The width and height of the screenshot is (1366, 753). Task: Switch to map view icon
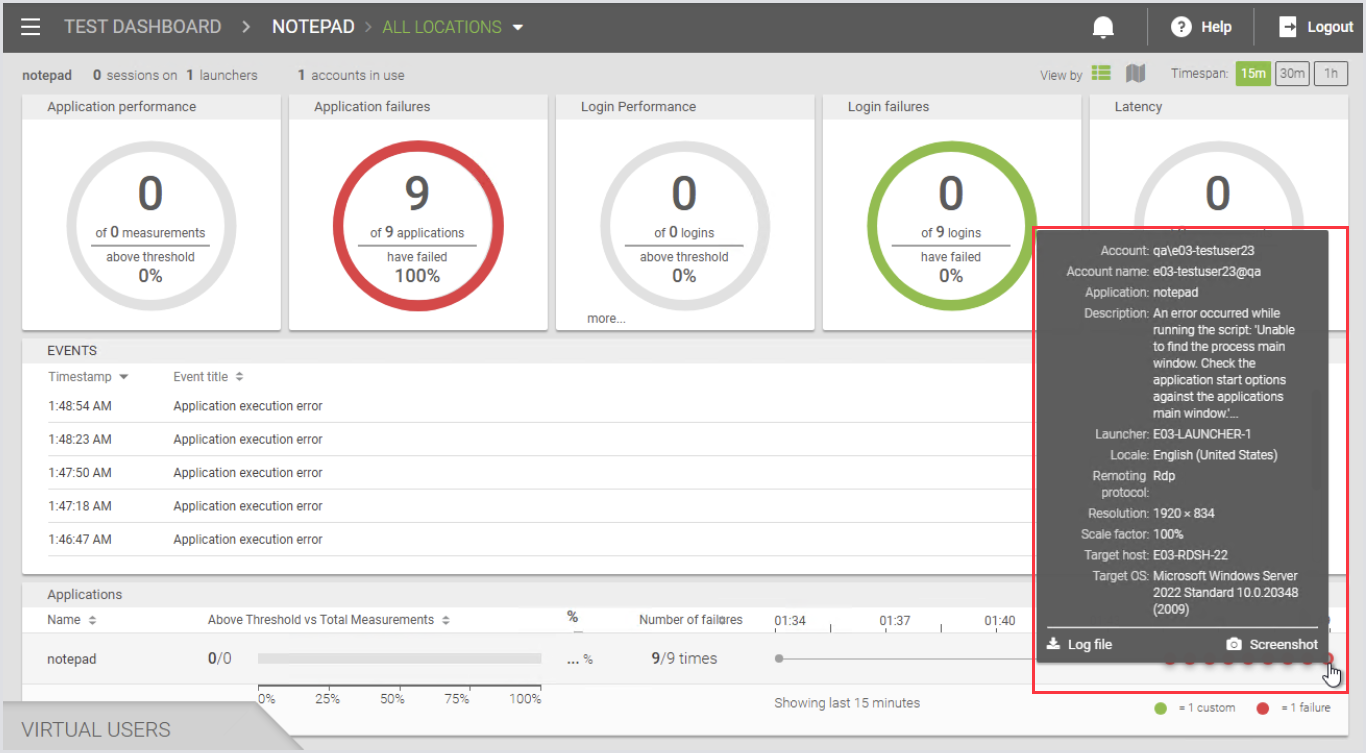1135,73
